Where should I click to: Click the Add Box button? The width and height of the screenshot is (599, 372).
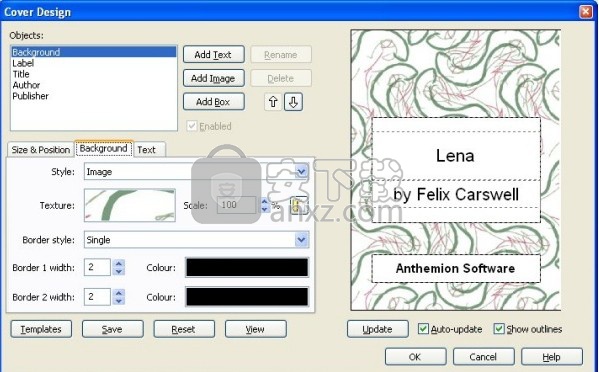pyautogui.click(x=214, y=102)
